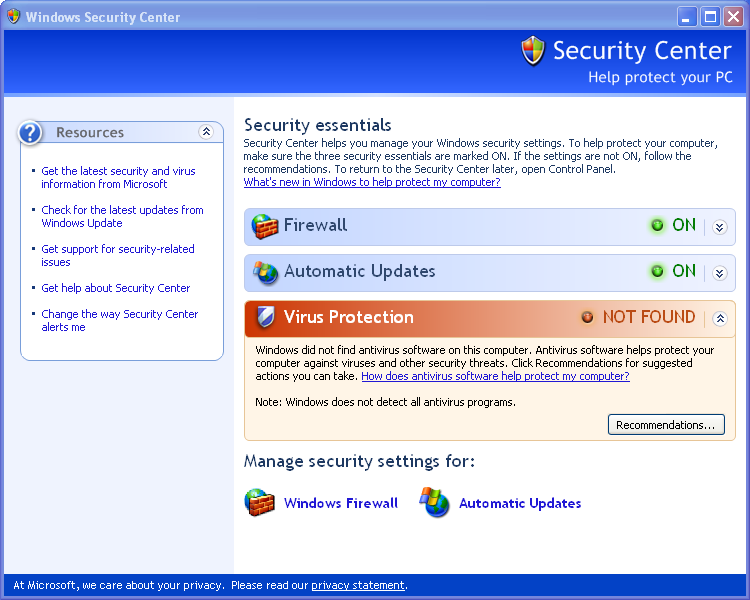Expand the Firewall section chevron

click(x=719, y=227)
